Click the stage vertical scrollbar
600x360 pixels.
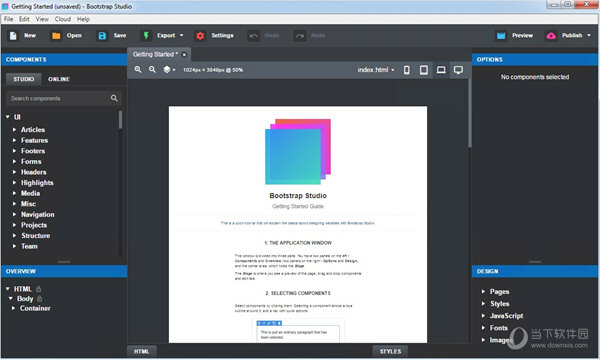tap(469, 113)
